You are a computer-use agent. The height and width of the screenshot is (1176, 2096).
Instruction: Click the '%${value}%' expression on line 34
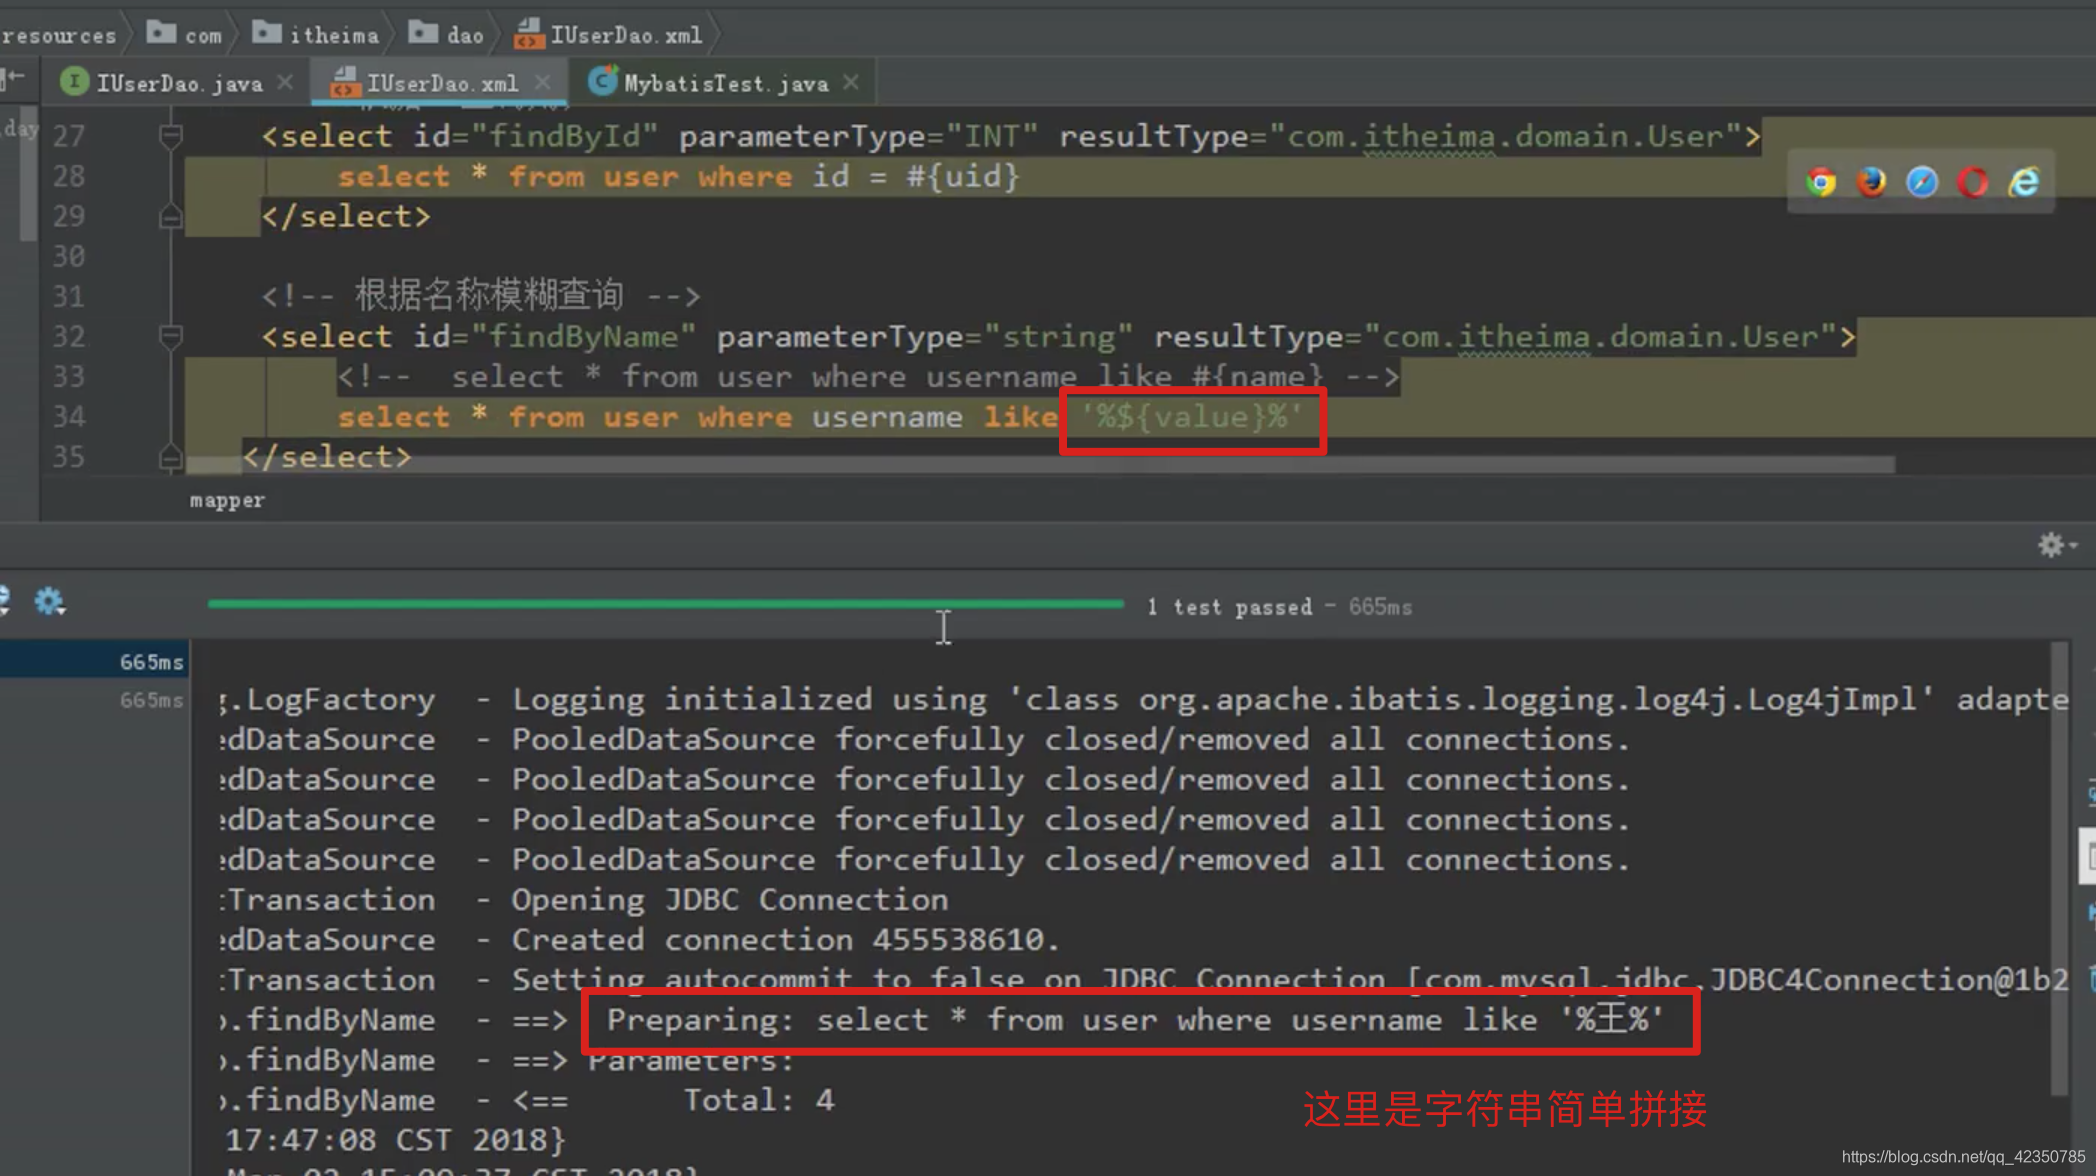pyautogui.click(x=1192, y=417)
